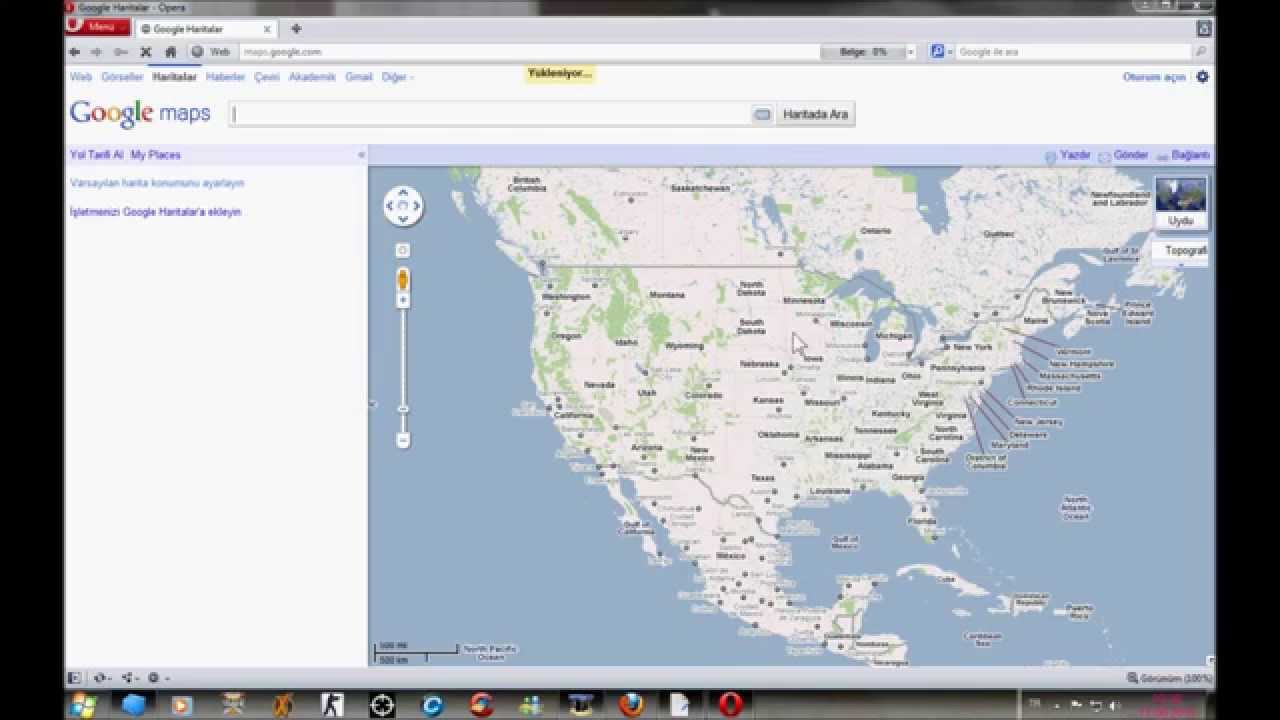Open Firefox from the taskbar
This screenshot has height=720, width=1280.
(x=630, y=705)
